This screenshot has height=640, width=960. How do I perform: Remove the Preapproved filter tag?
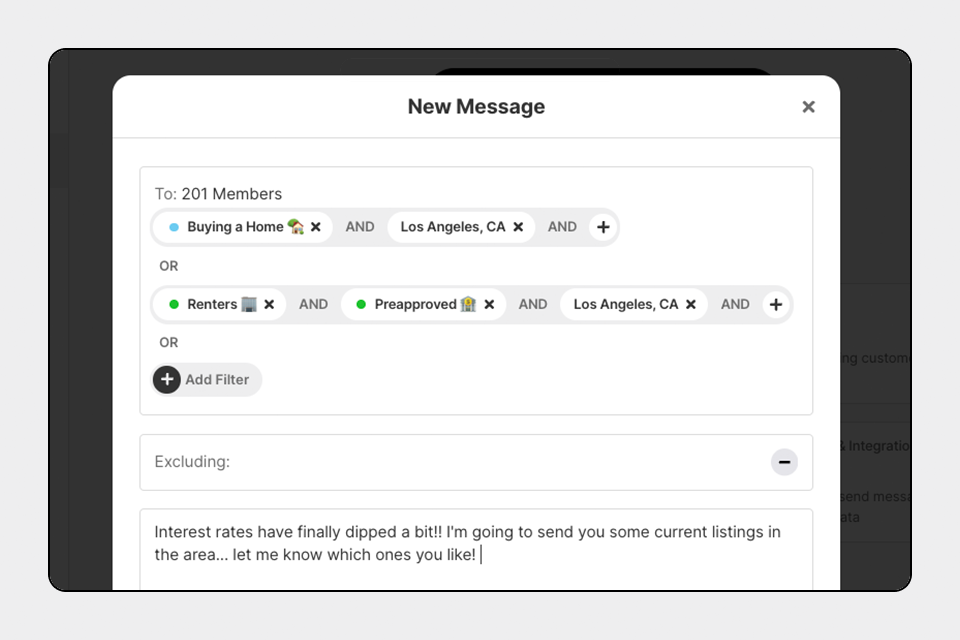tap(489, 304)
